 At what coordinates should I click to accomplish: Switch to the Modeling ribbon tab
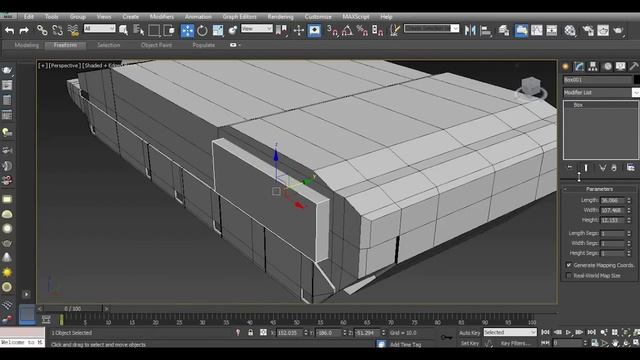[x=27, y=45]
